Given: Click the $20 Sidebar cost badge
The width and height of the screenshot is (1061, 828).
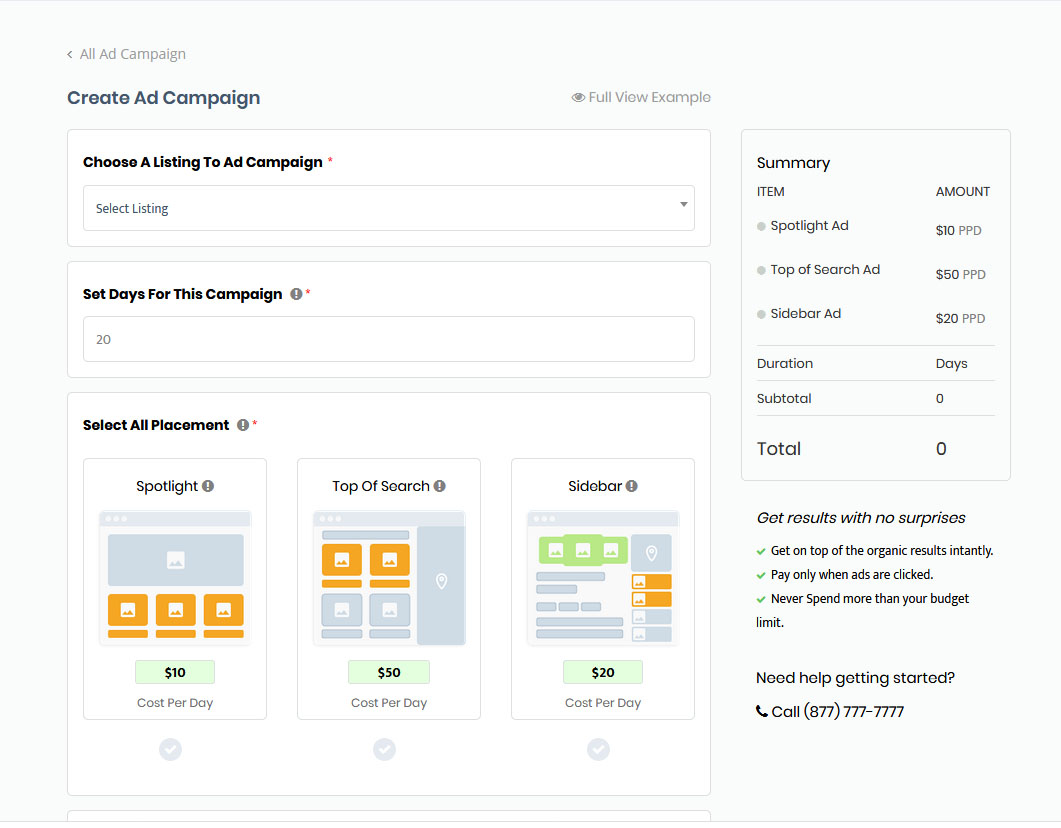Looking at the screenshot, I should [x=603, y=672].
